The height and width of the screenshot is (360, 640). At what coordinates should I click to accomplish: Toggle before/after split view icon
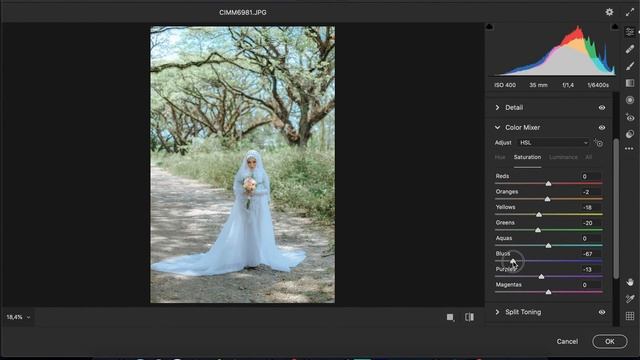tap(469, 317)
